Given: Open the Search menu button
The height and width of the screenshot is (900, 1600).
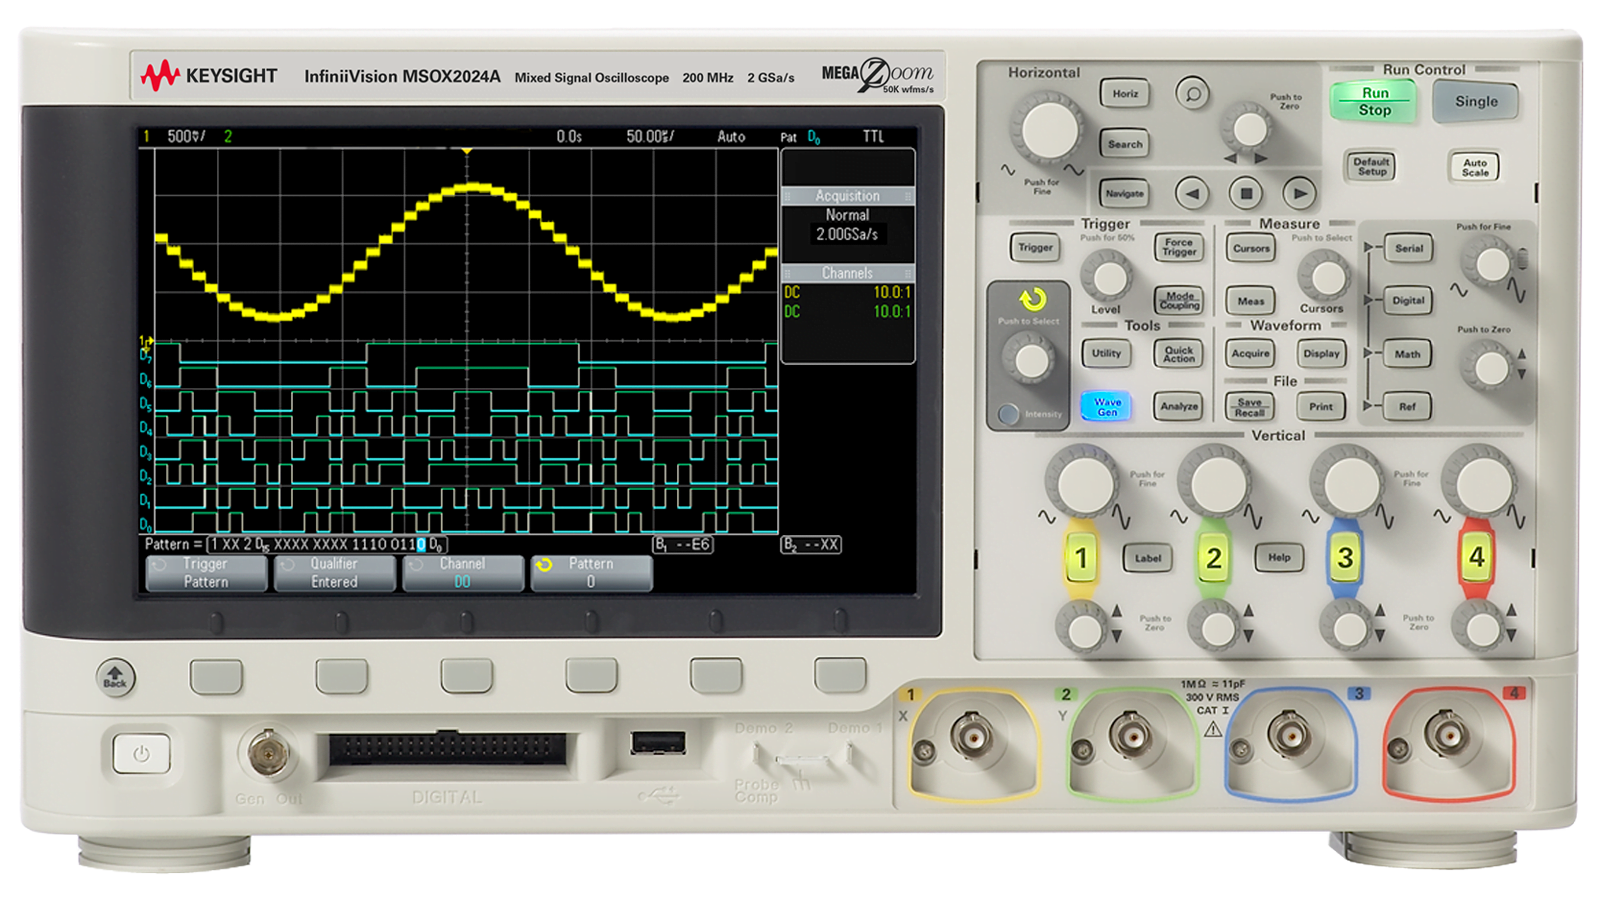Looking at the screenshot, I should 1125,144.
